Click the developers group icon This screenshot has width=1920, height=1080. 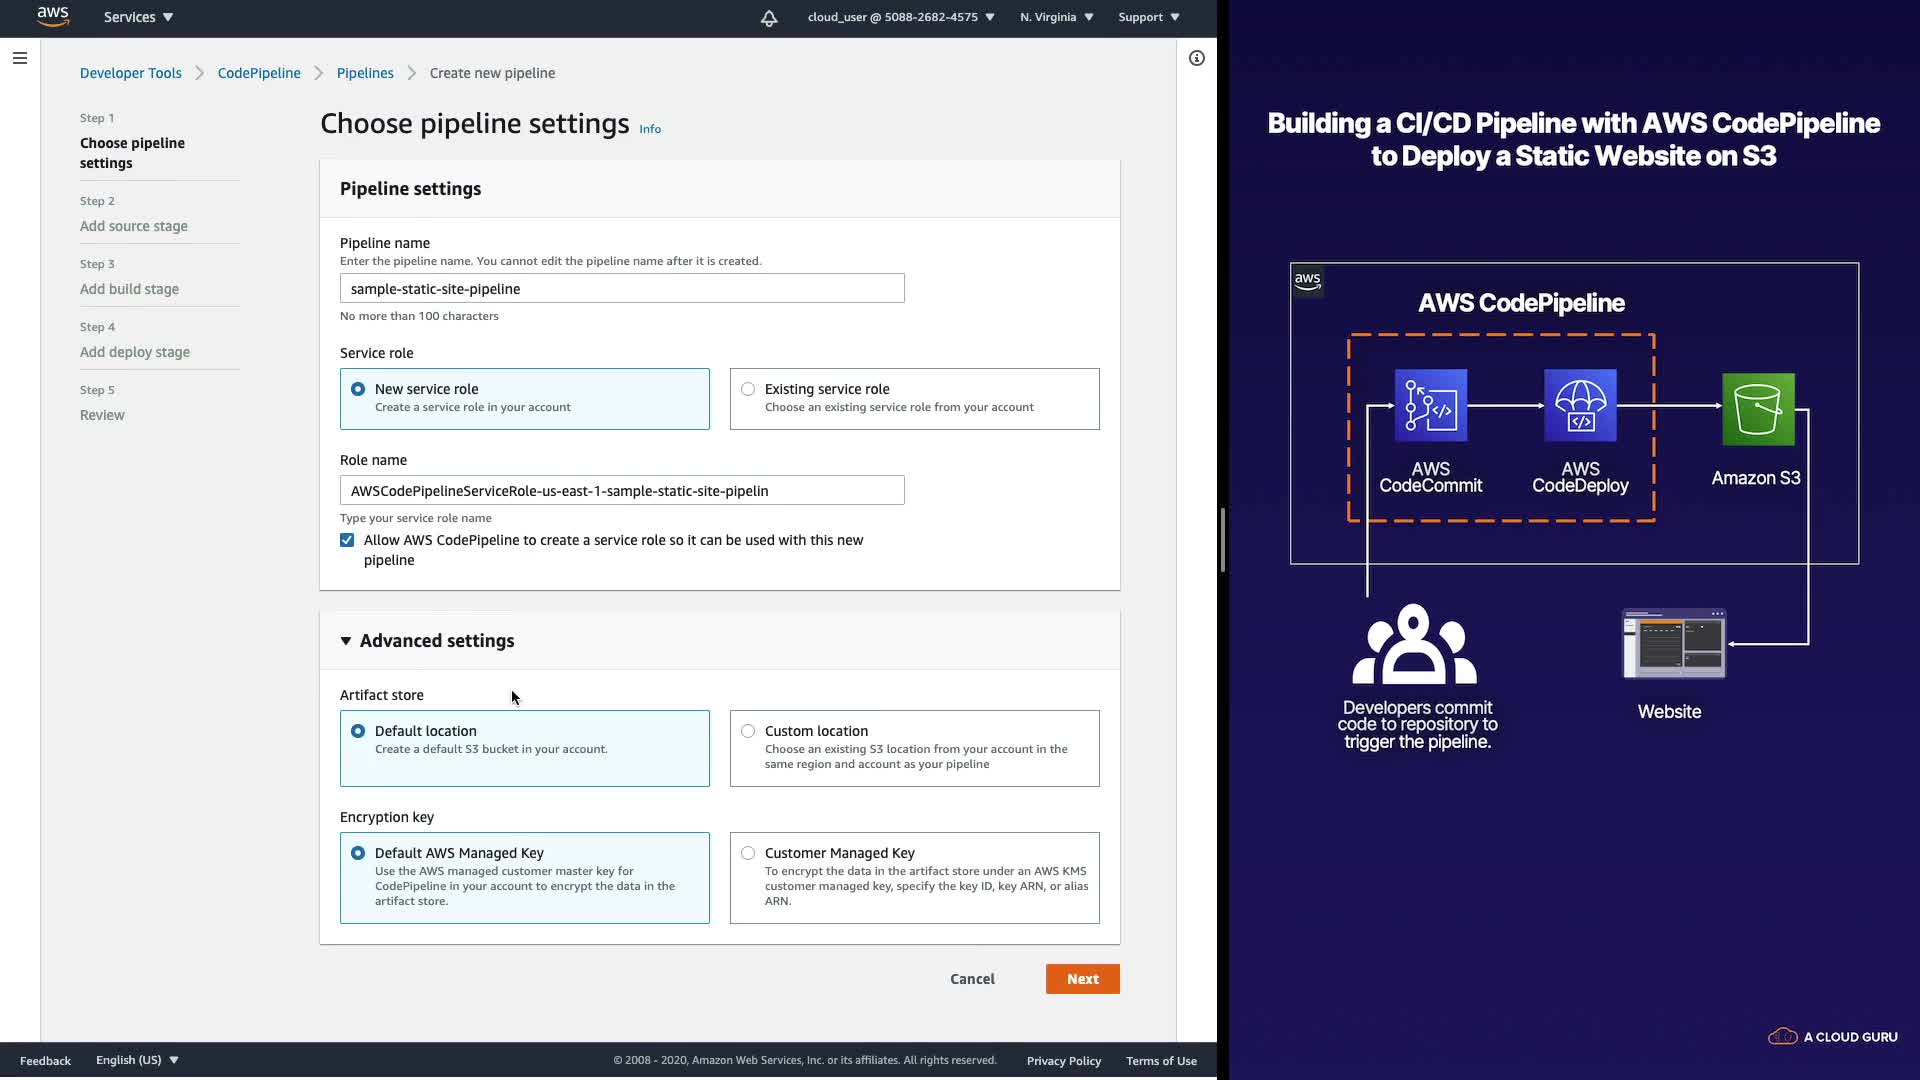[x=1414, y=645]
